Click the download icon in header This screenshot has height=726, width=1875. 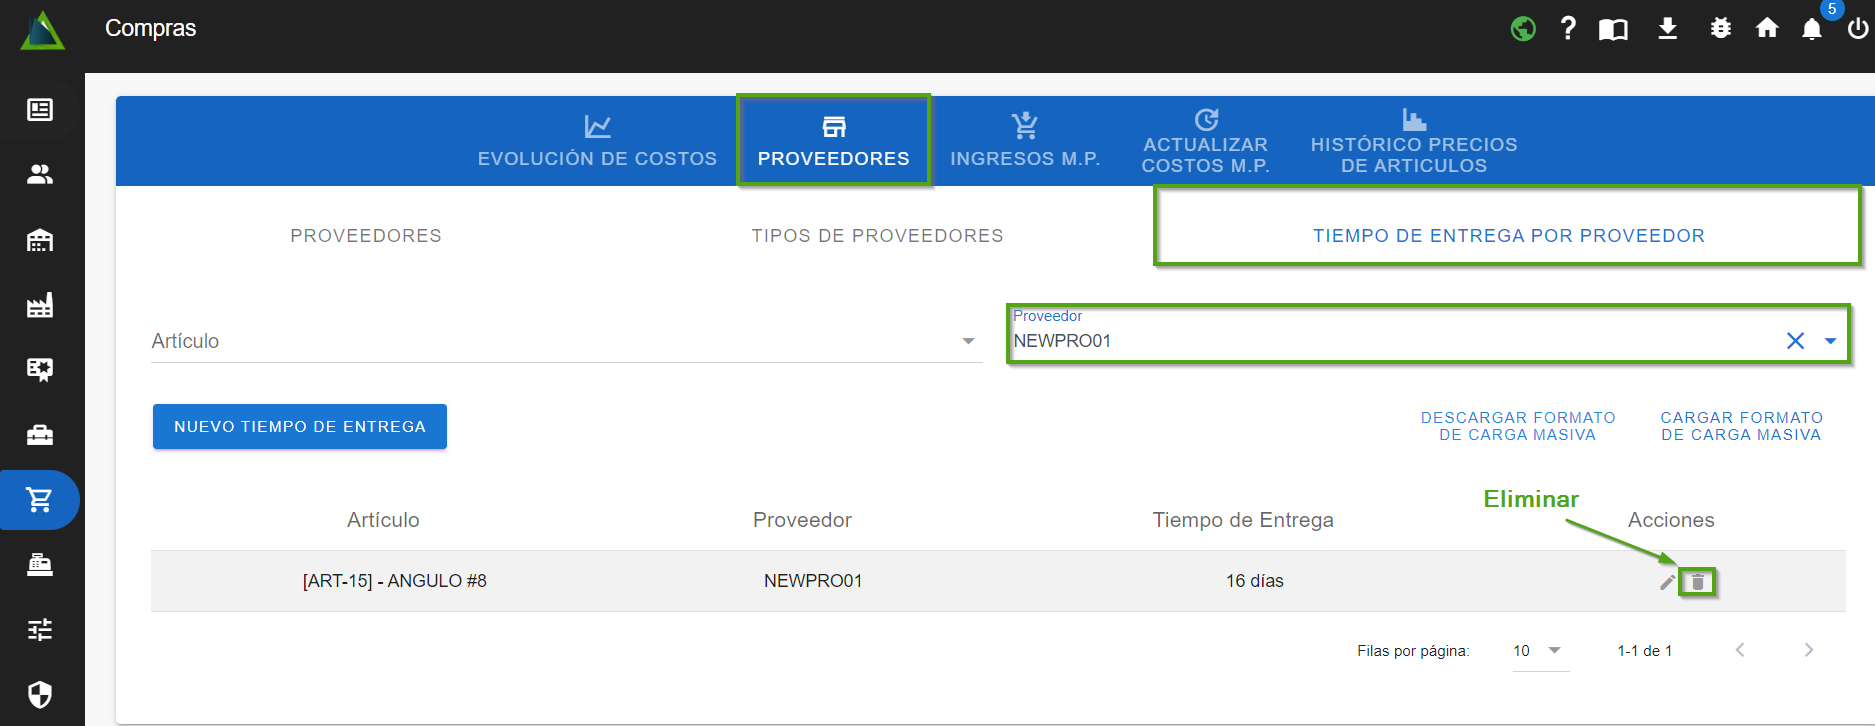(x=1667, y=28)
